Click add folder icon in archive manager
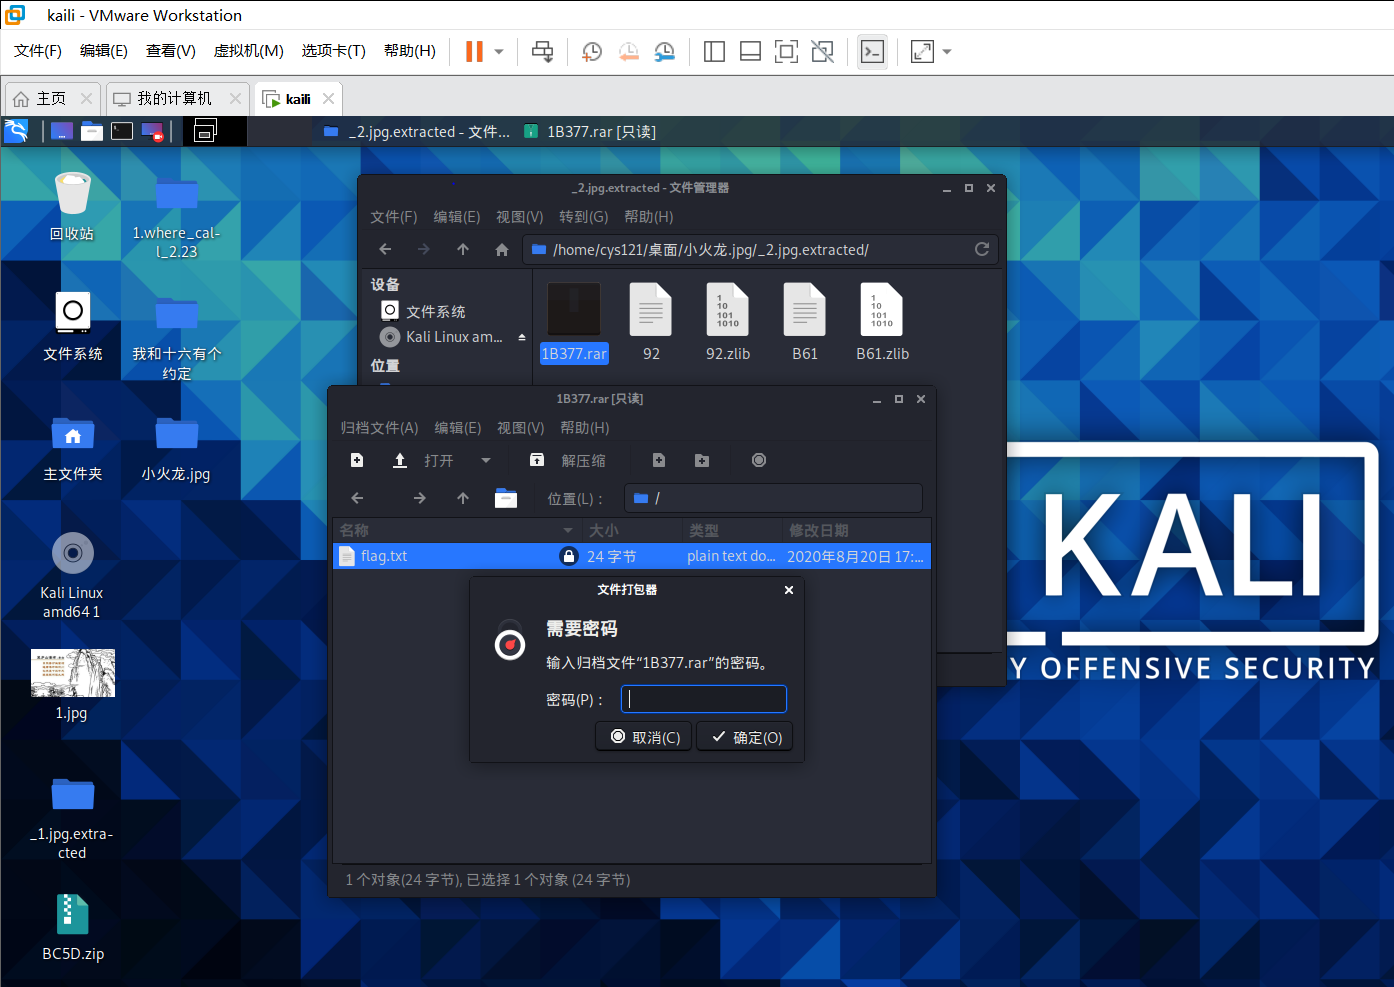1394x987 pixels. [x=702, y=460]
